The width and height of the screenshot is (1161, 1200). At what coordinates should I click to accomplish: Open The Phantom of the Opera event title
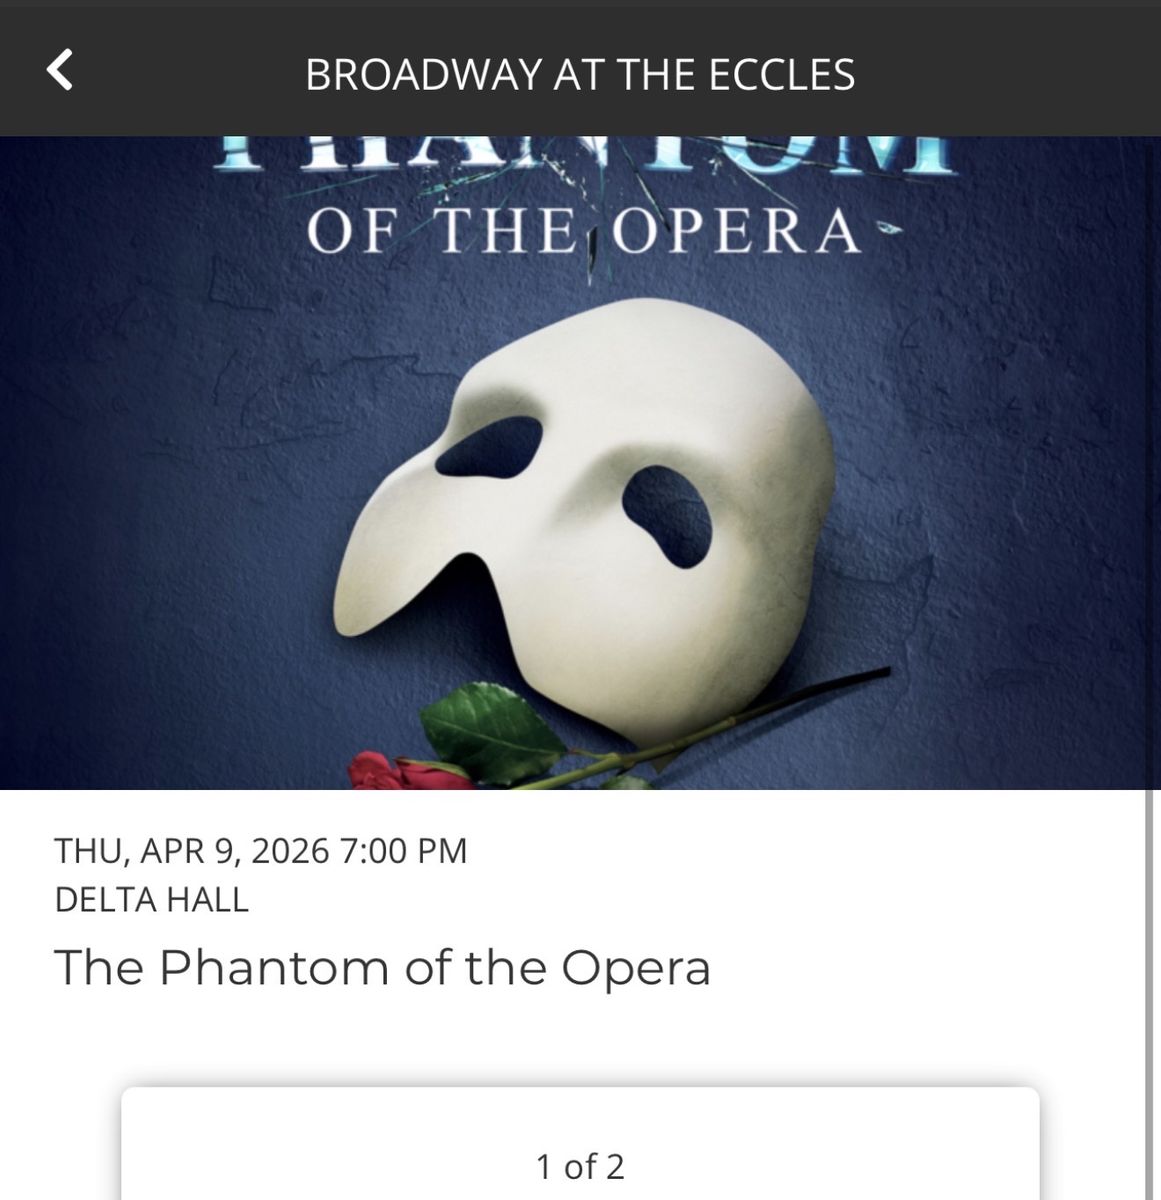[383, 966]
